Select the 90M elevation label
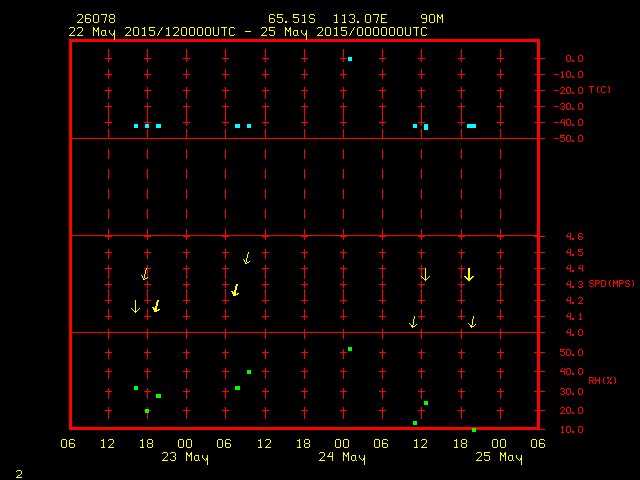Image resolution: width=640 pixels, height=480 pixels. pos(433,19)
